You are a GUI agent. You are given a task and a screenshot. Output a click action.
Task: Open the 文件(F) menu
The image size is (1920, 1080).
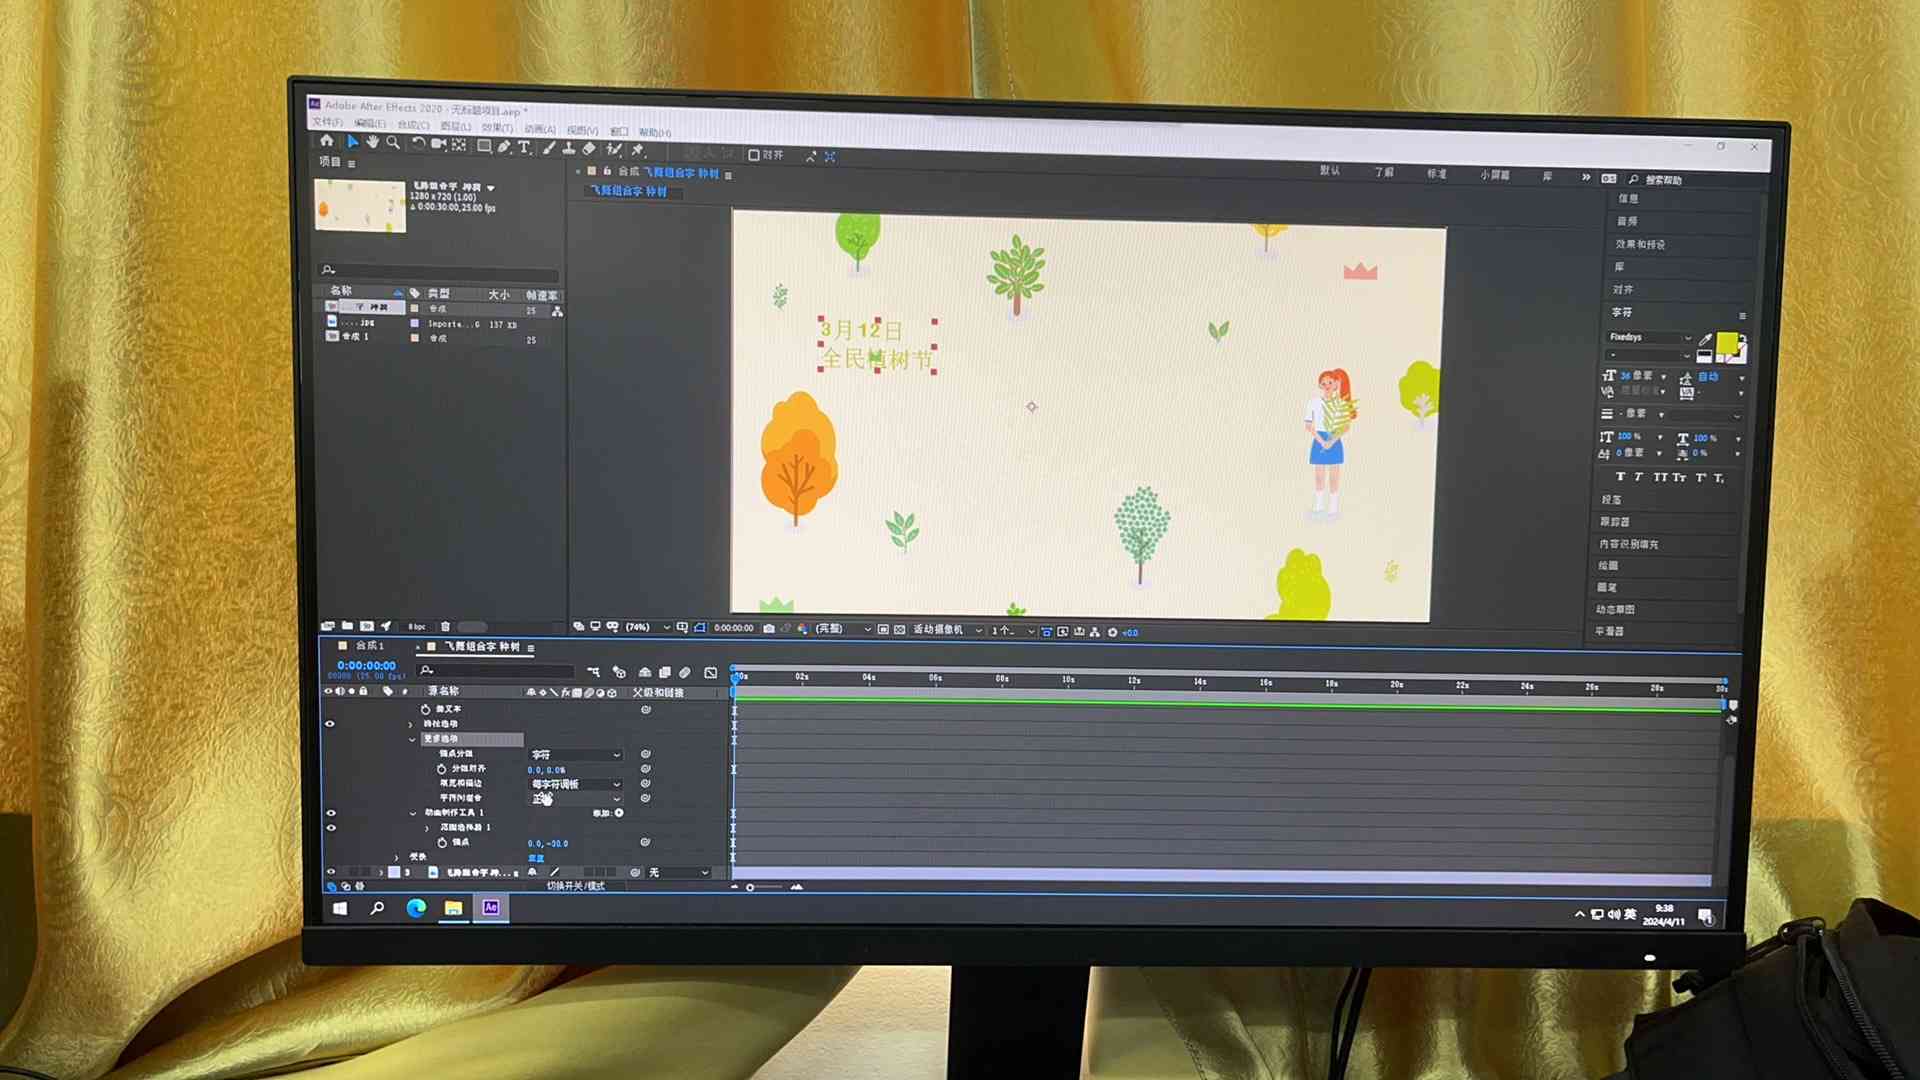[327, 122]
